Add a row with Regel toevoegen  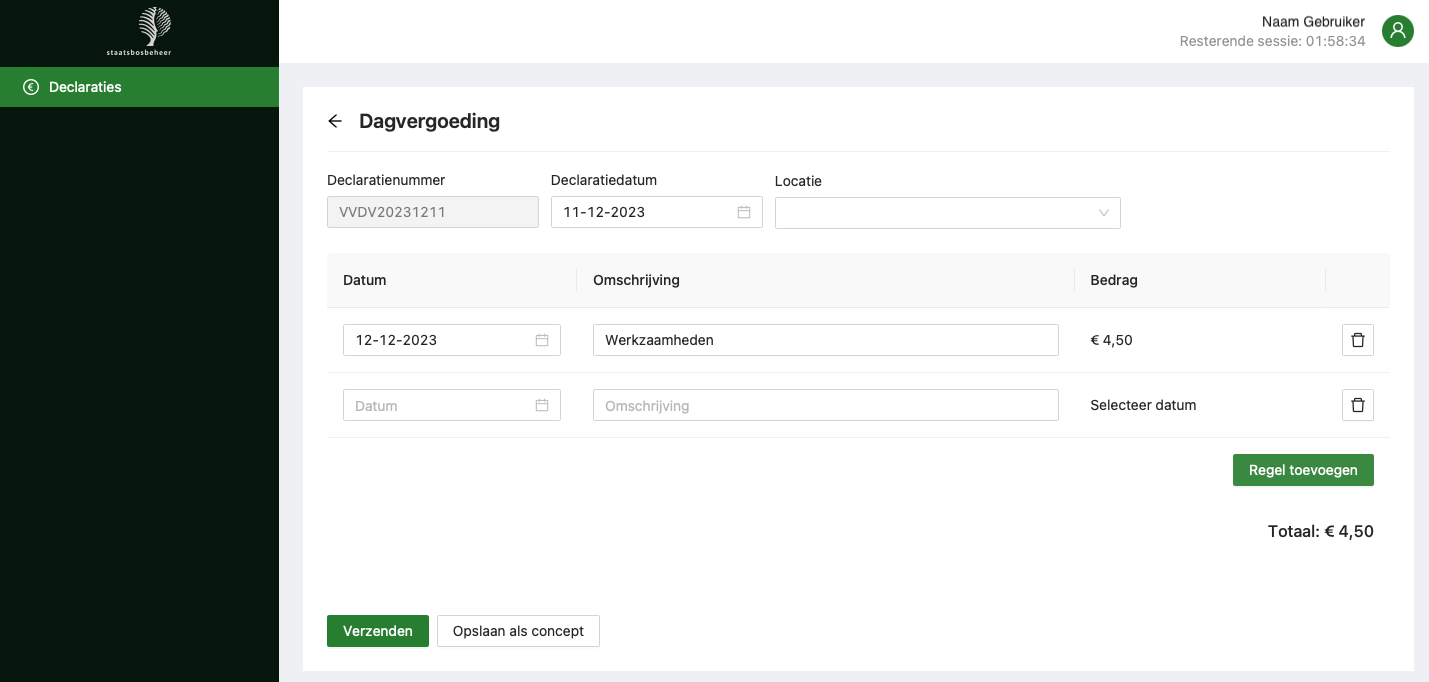click(1303, 470)
